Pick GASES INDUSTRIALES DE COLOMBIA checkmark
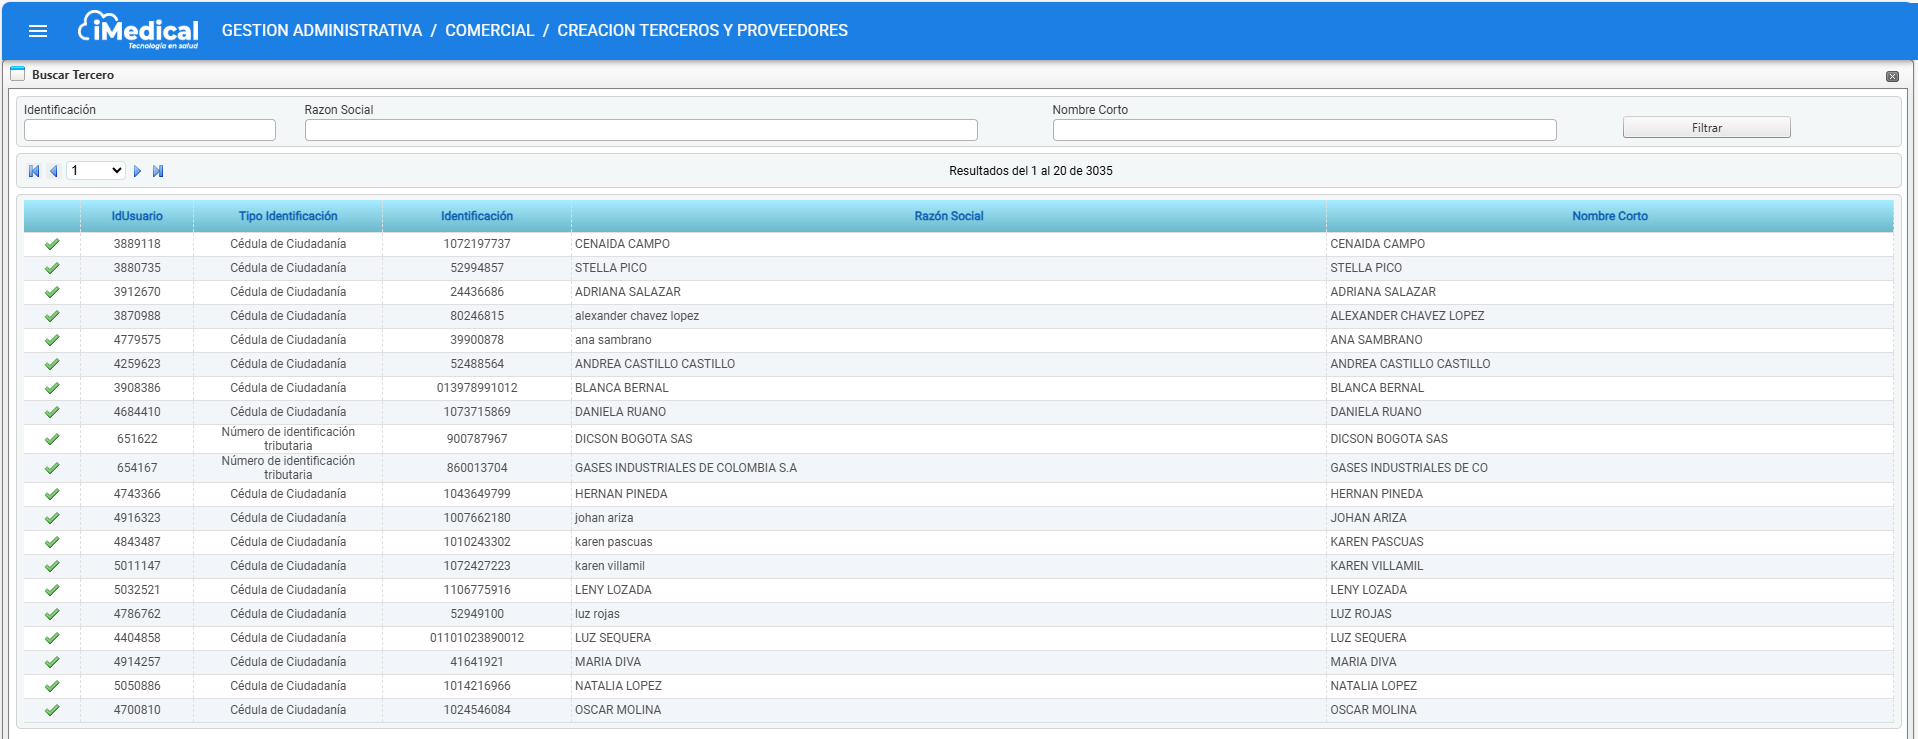 52,468
